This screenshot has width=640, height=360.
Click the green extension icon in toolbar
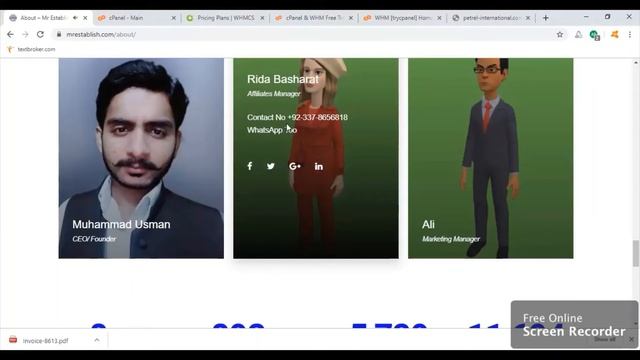[594, 35]
